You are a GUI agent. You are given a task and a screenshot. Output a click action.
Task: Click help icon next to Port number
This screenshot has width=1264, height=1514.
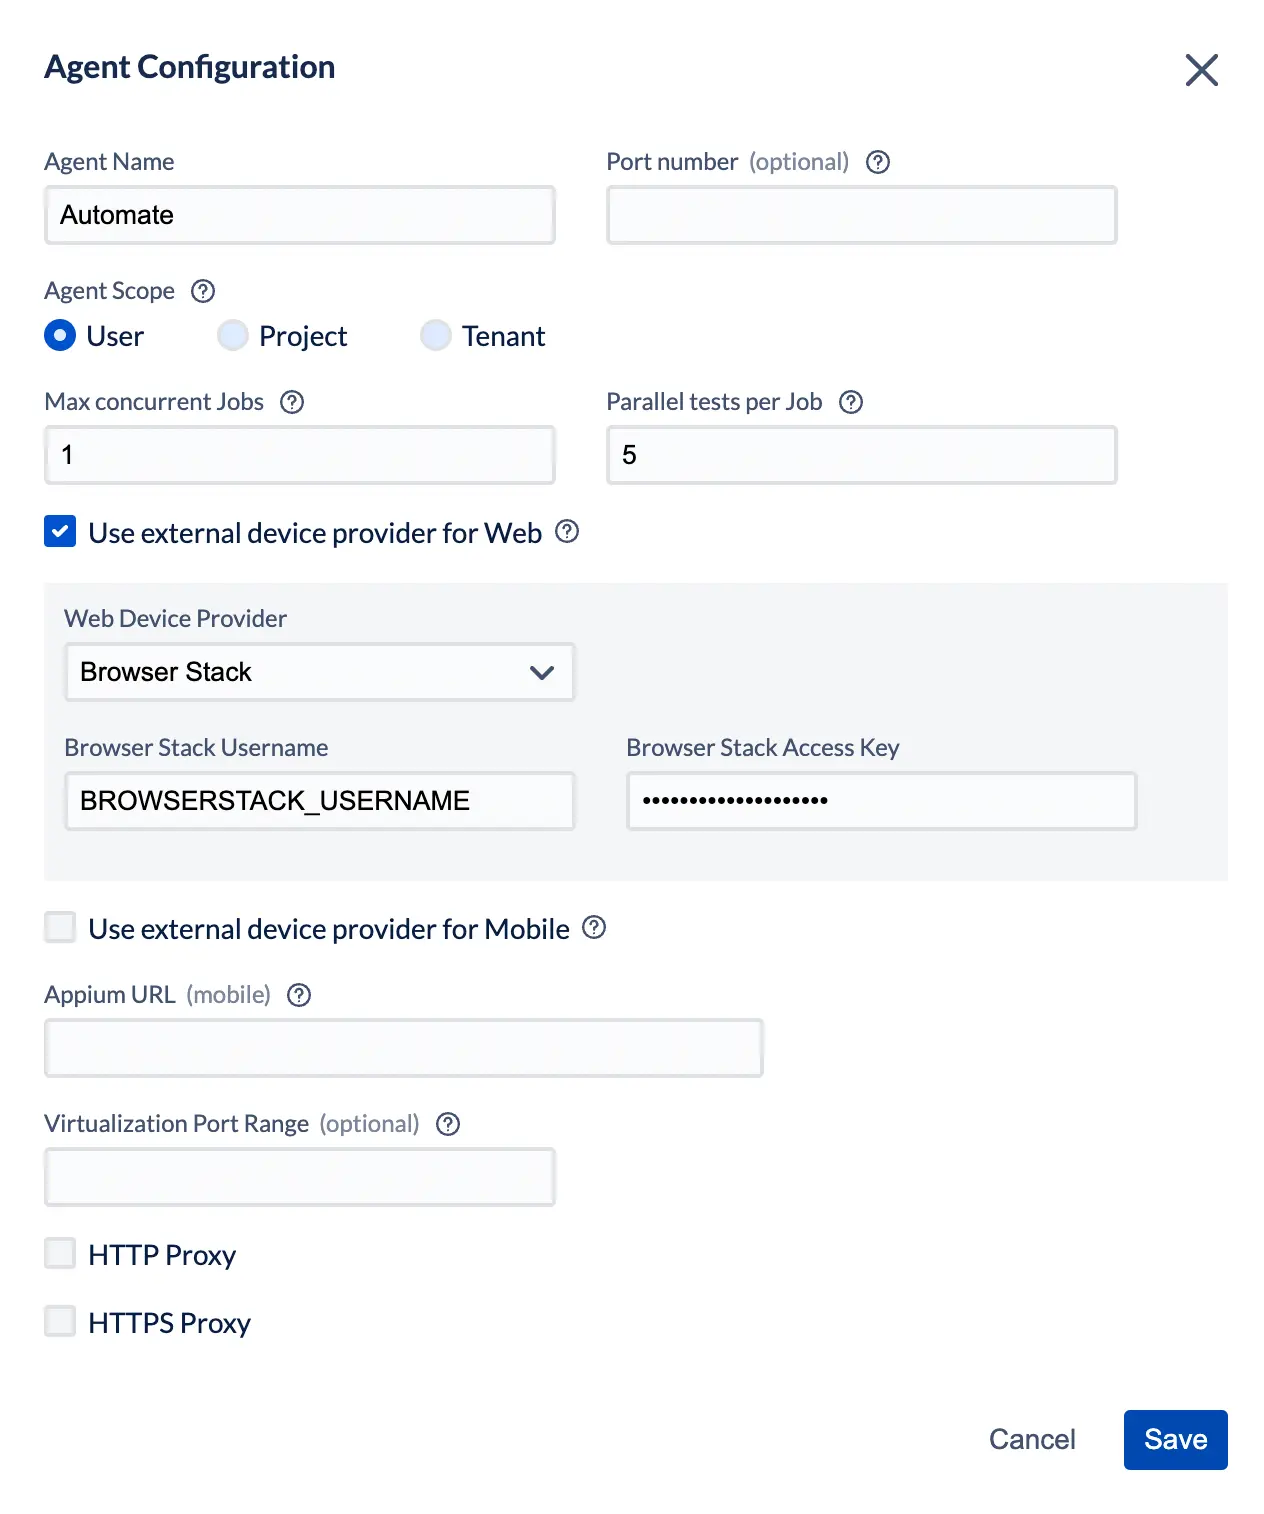click(878, 162)
